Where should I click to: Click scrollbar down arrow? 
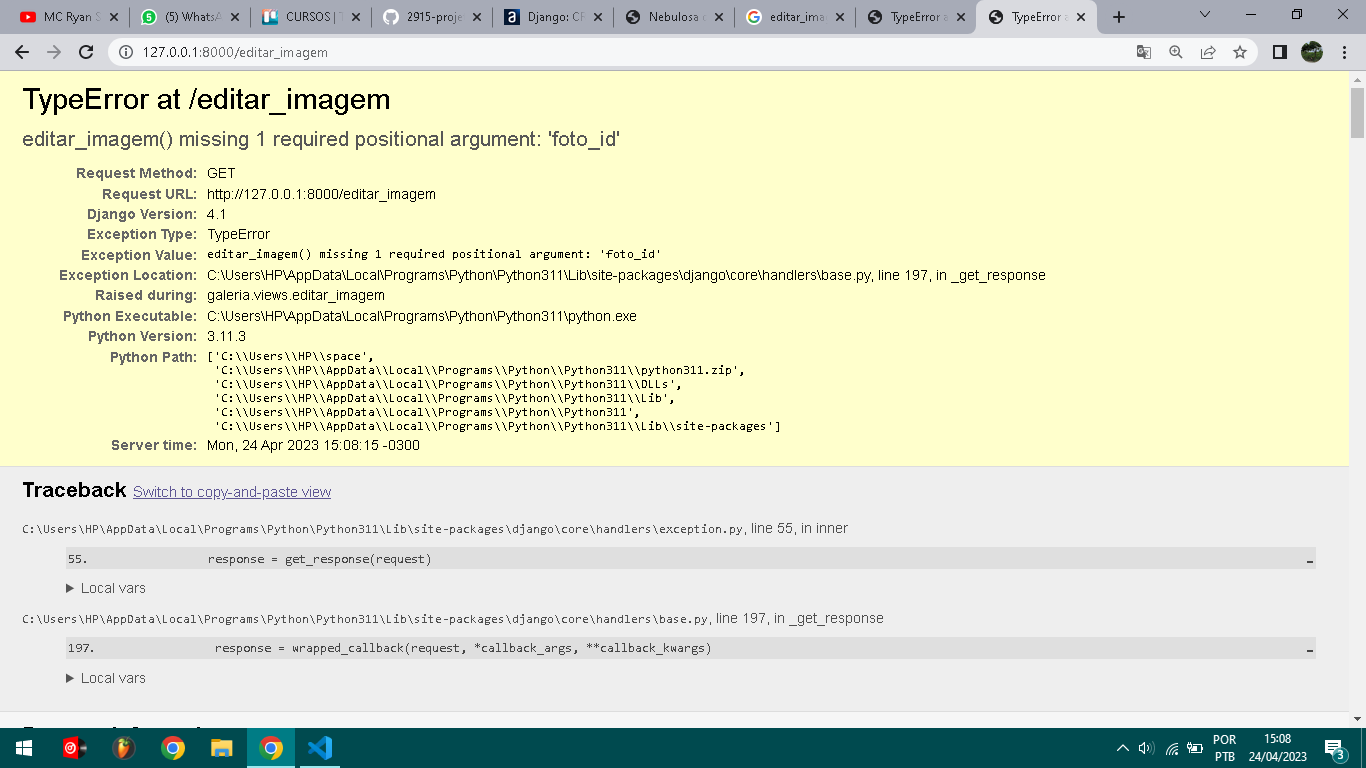pyautogui.click(x=1357, y=718)
